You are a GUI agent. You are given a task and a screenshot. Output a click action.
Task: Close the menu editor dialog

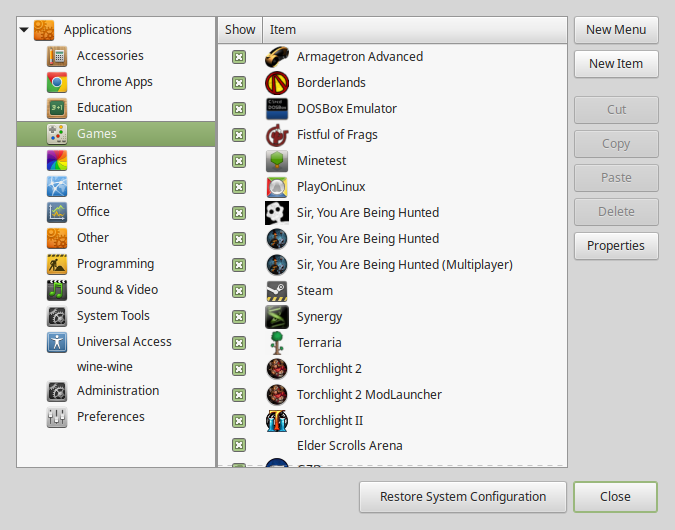coord(615,496)
